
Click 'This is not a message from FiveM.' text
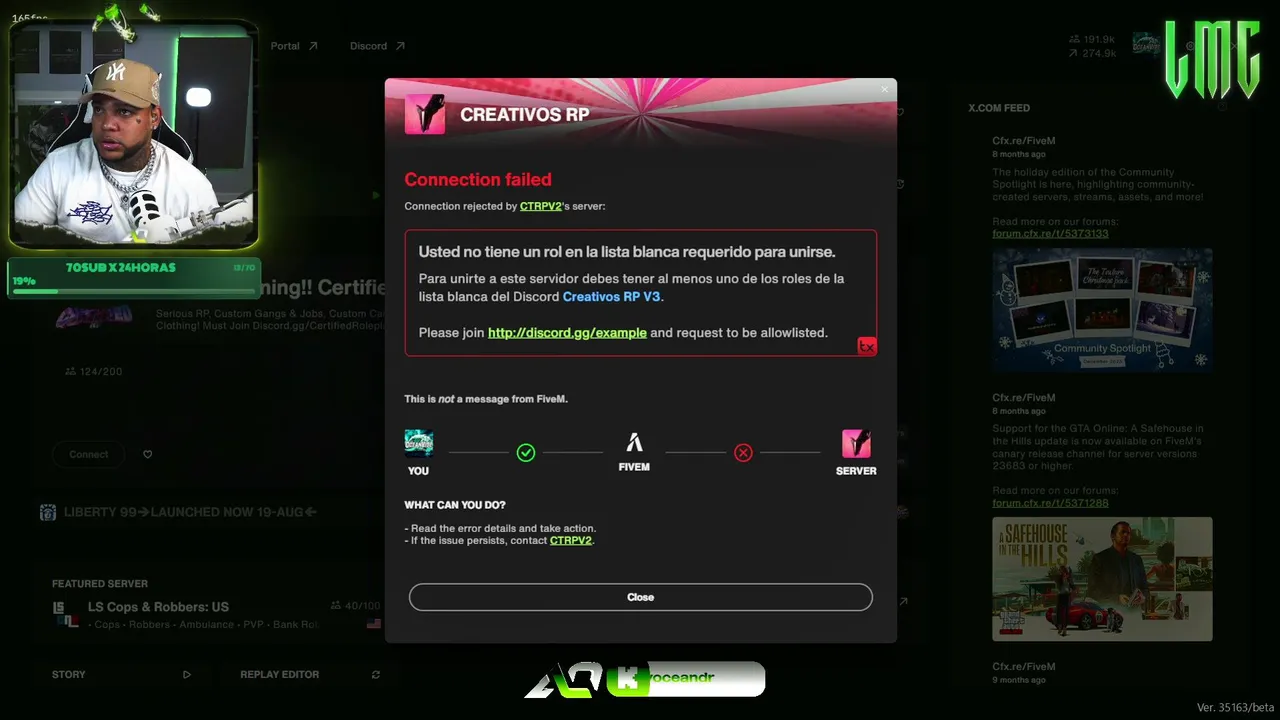pyautogui.click(x=486, y=399)
